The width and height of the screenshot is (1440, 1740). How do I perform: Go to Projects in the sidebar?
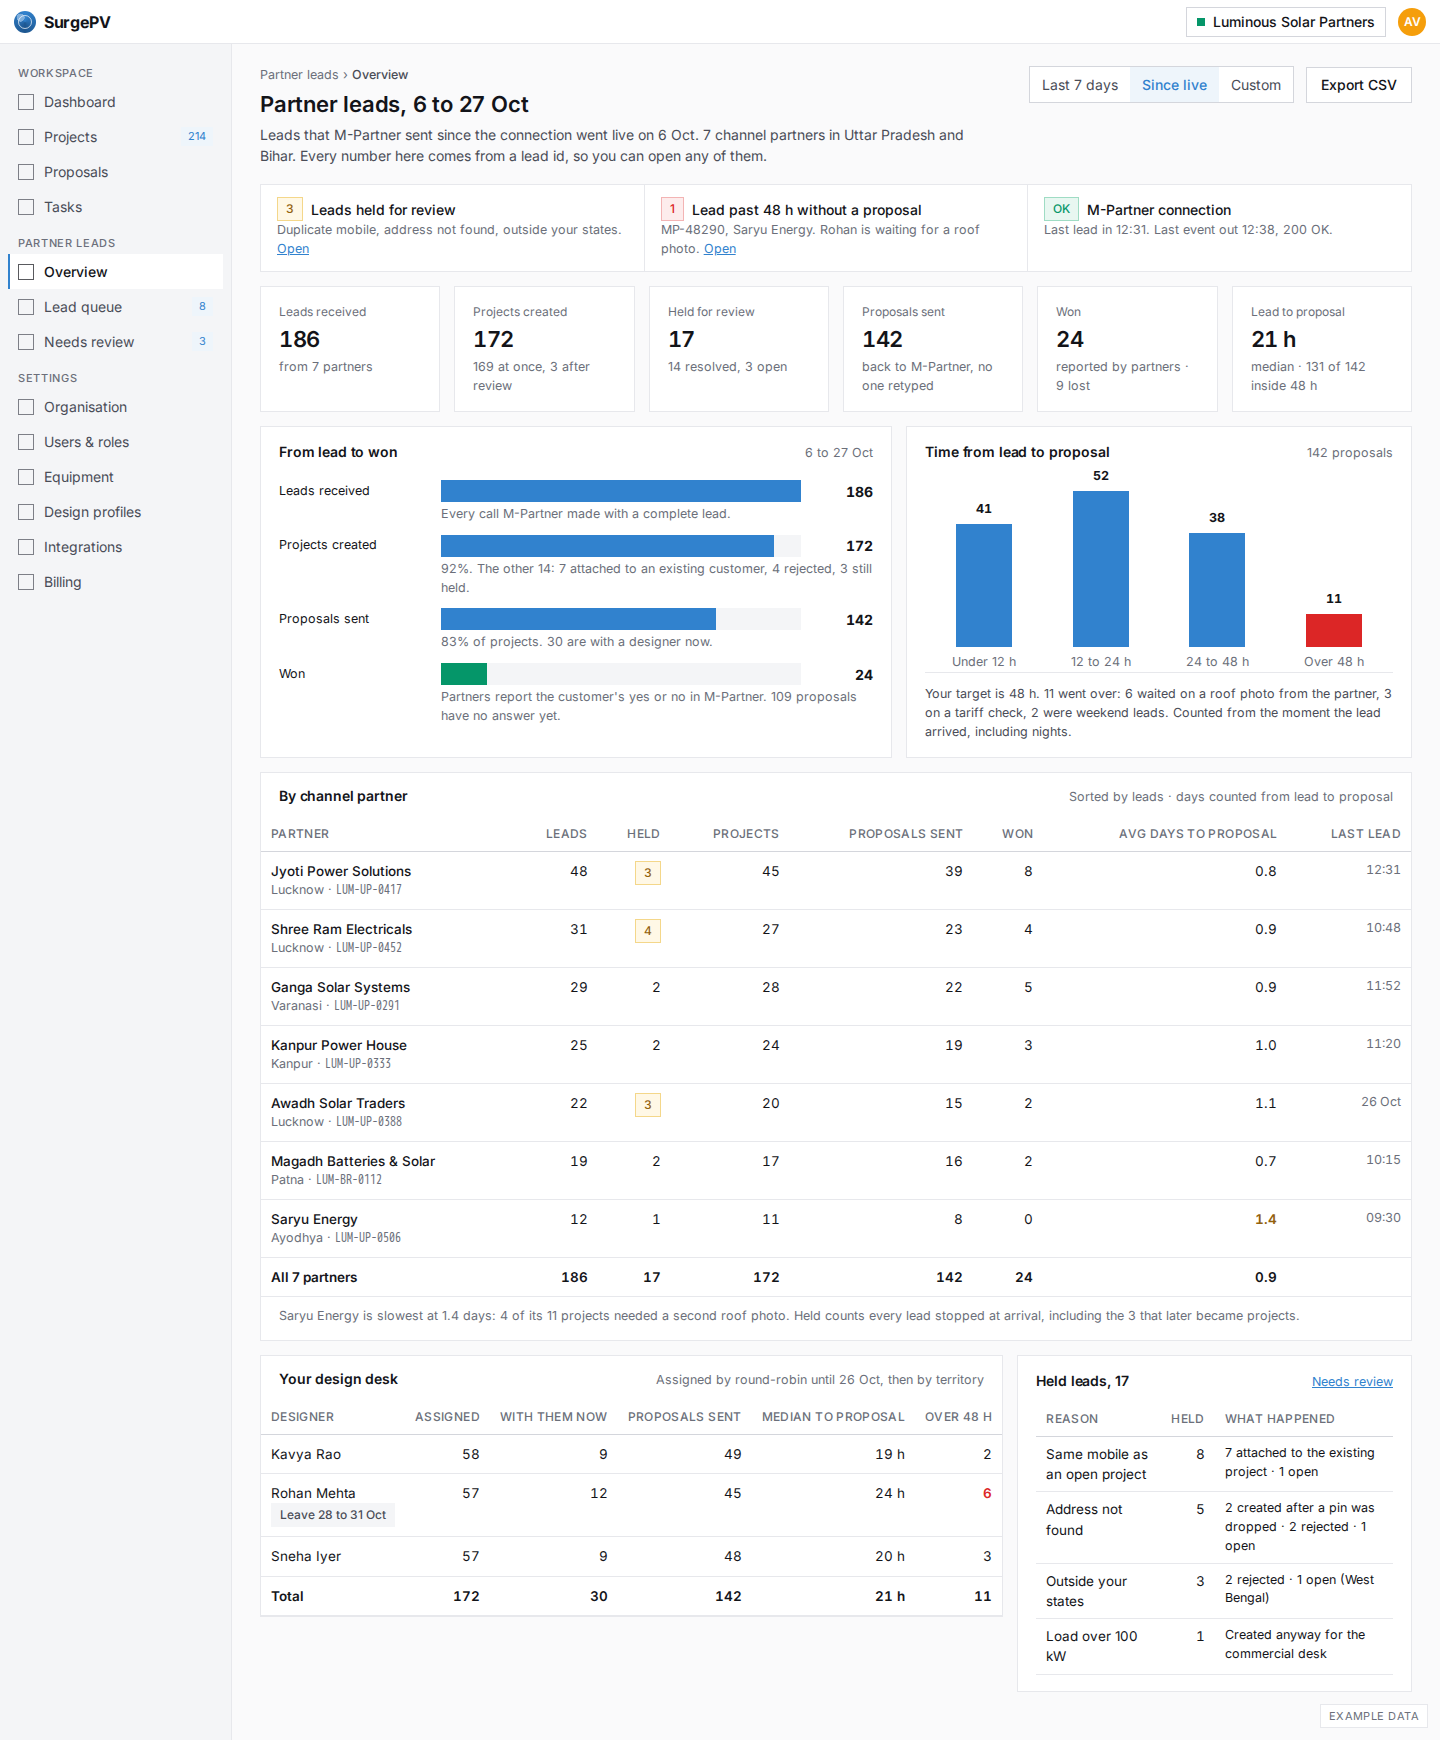[x=115, y=137]
